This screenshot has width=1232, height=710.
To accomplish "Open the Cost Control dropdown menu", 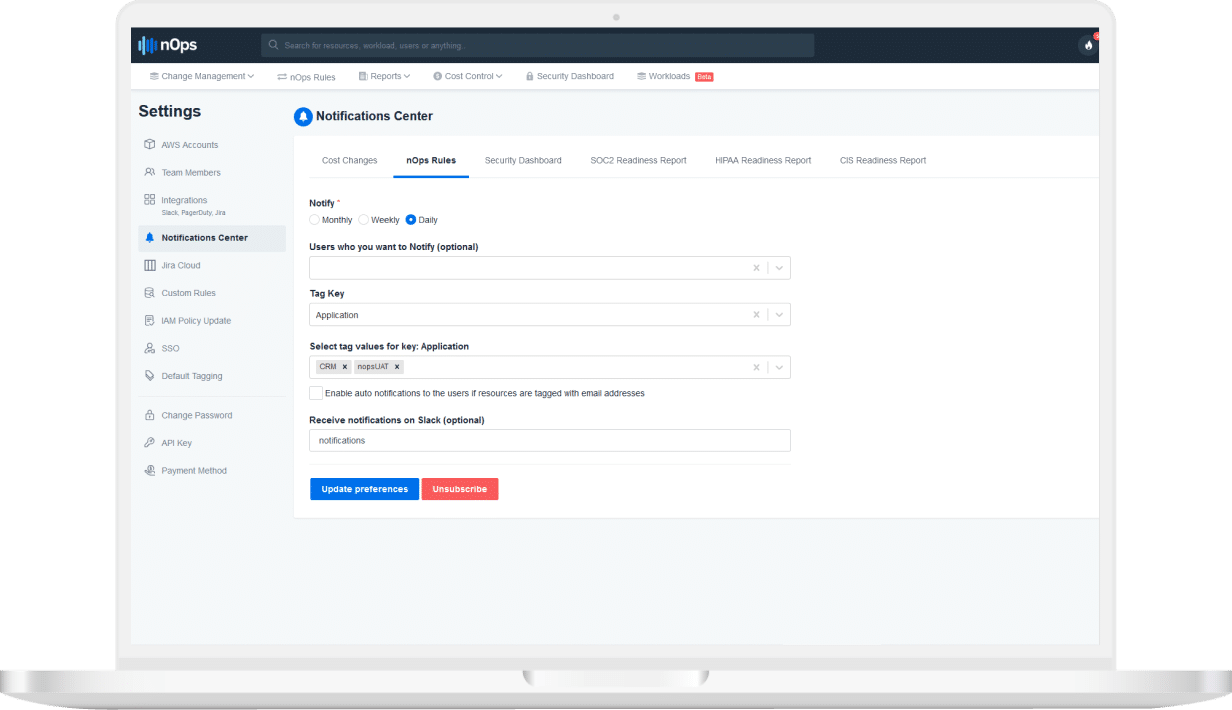I will click(x=468, y=76).
